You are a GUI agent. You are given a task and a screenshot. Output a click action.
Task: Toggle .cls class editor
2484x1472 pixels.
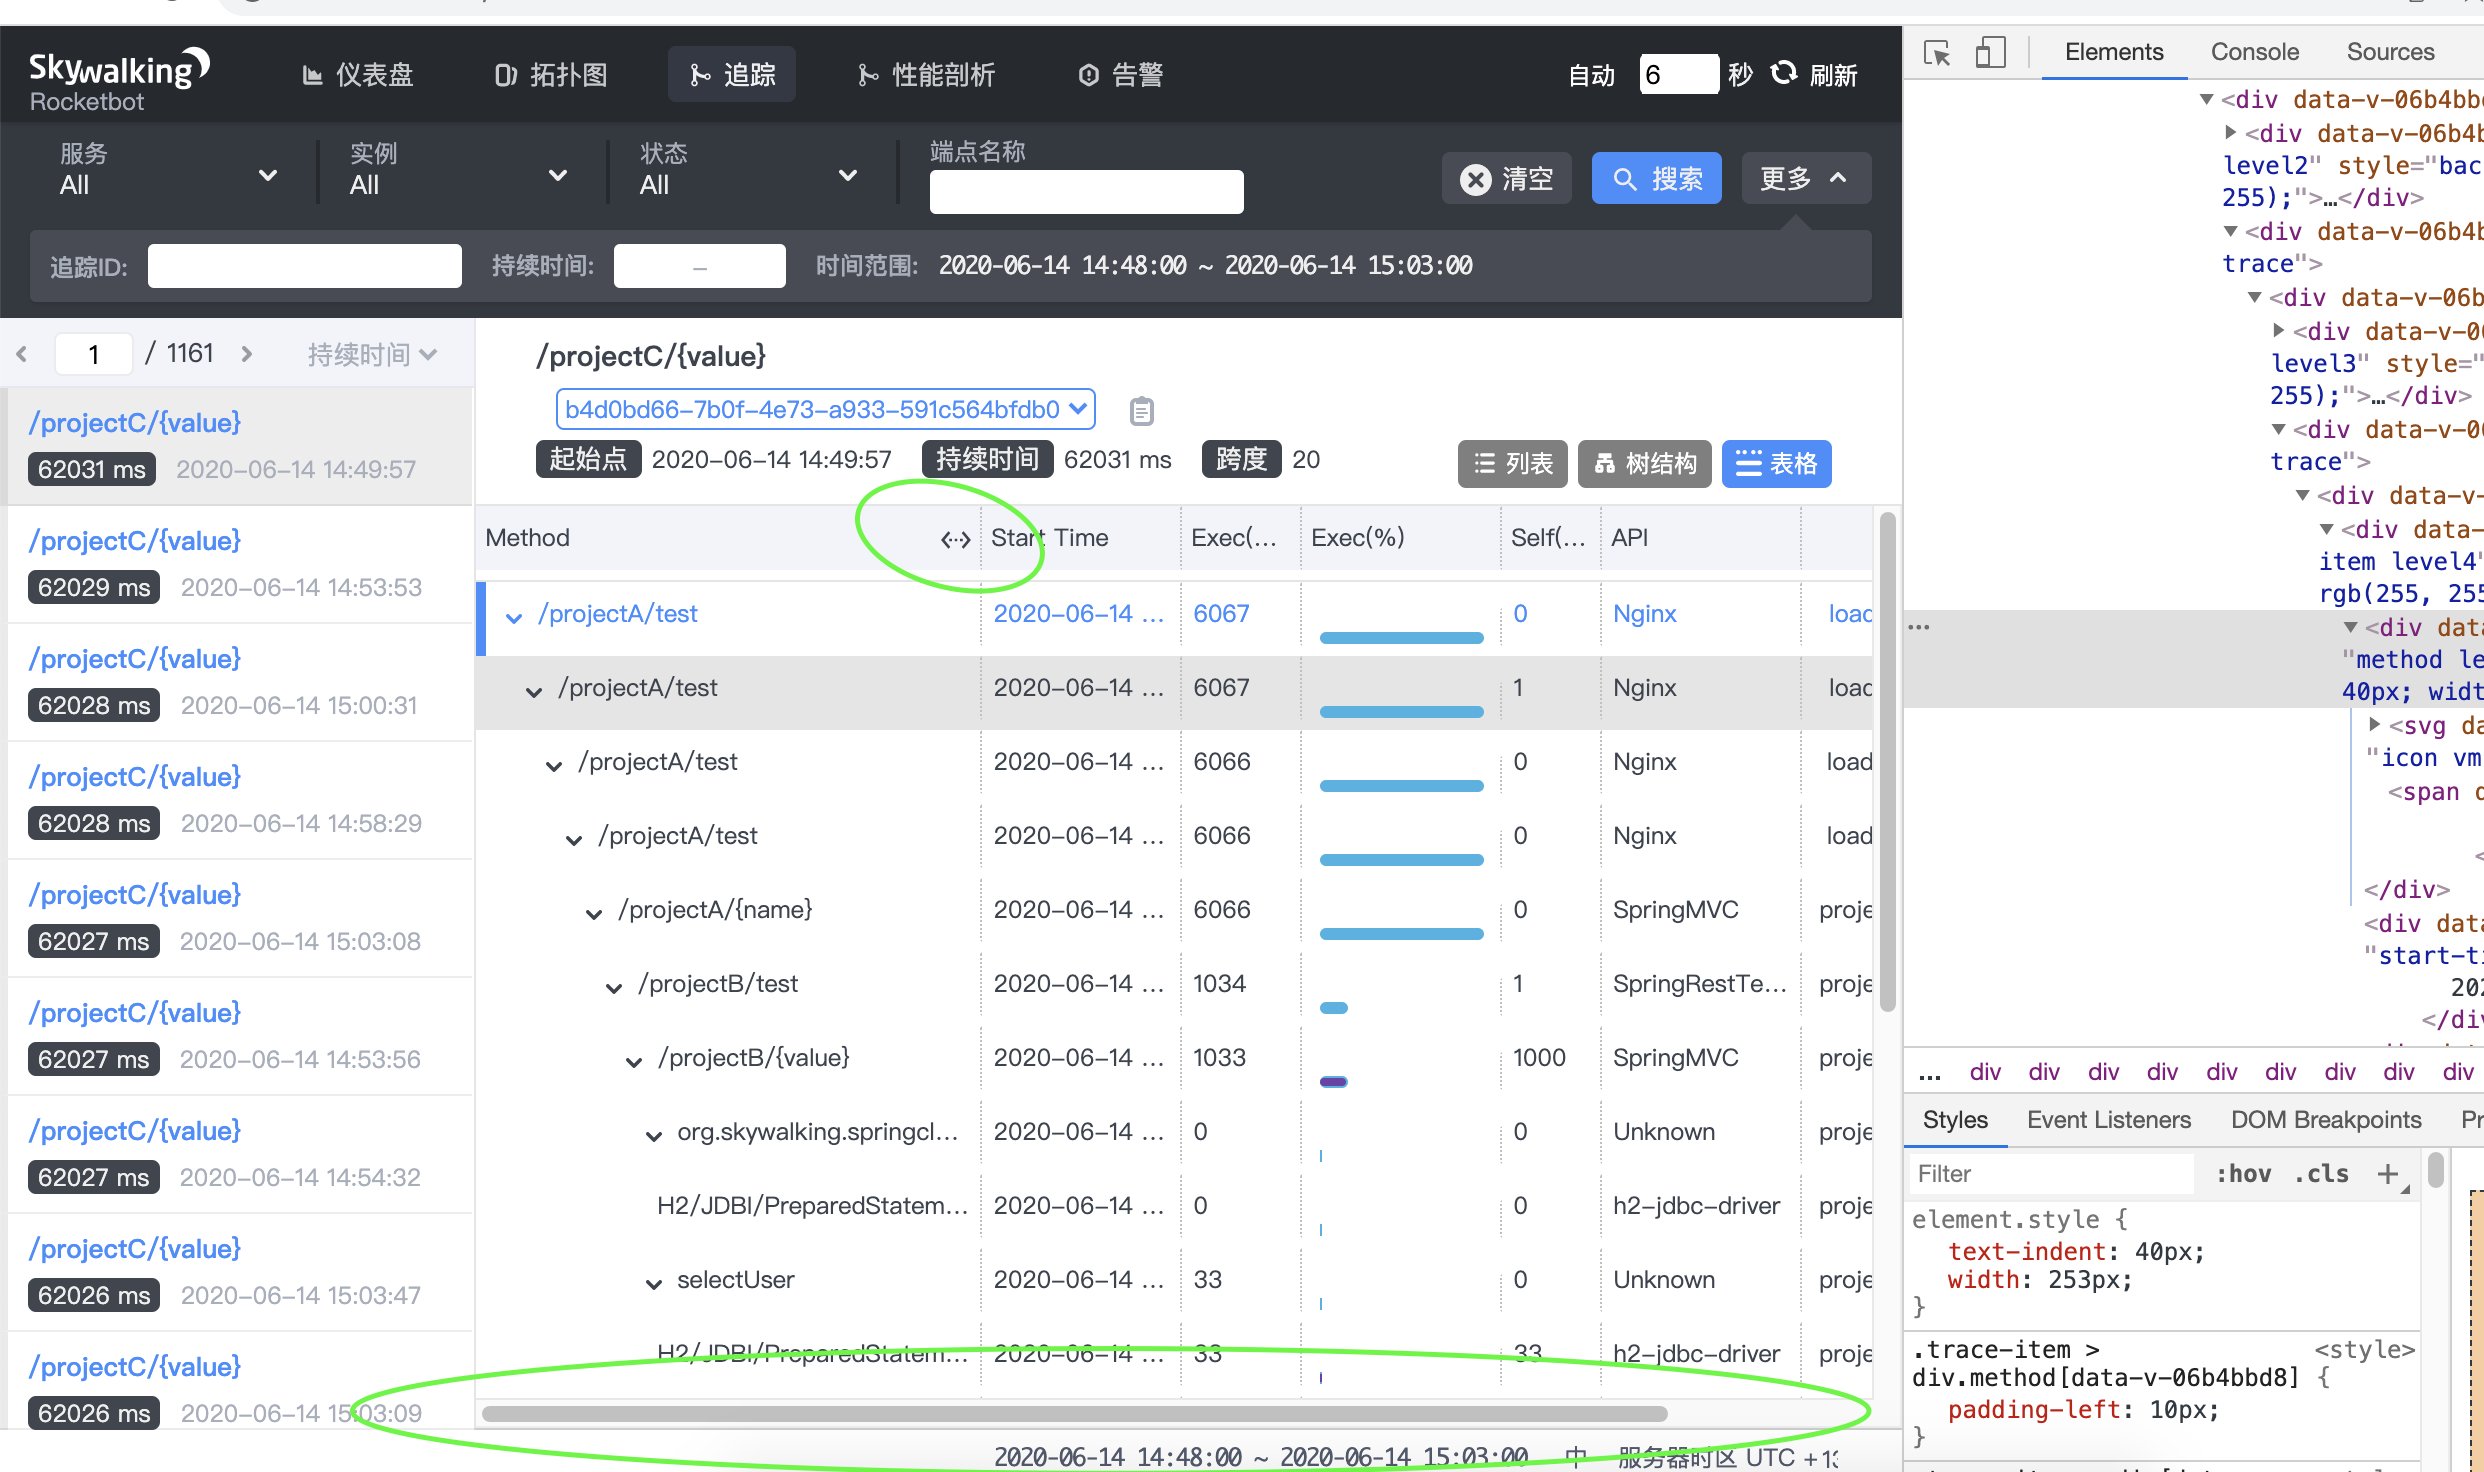click(x=2321, y=1173)
